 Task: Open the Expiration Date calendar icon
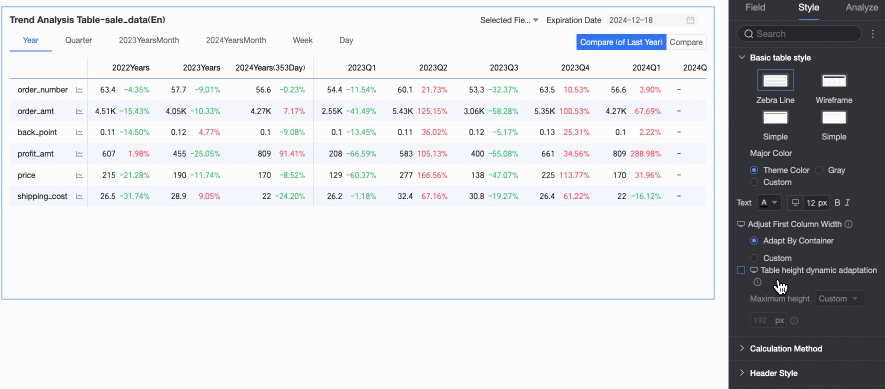click(690, 20)
